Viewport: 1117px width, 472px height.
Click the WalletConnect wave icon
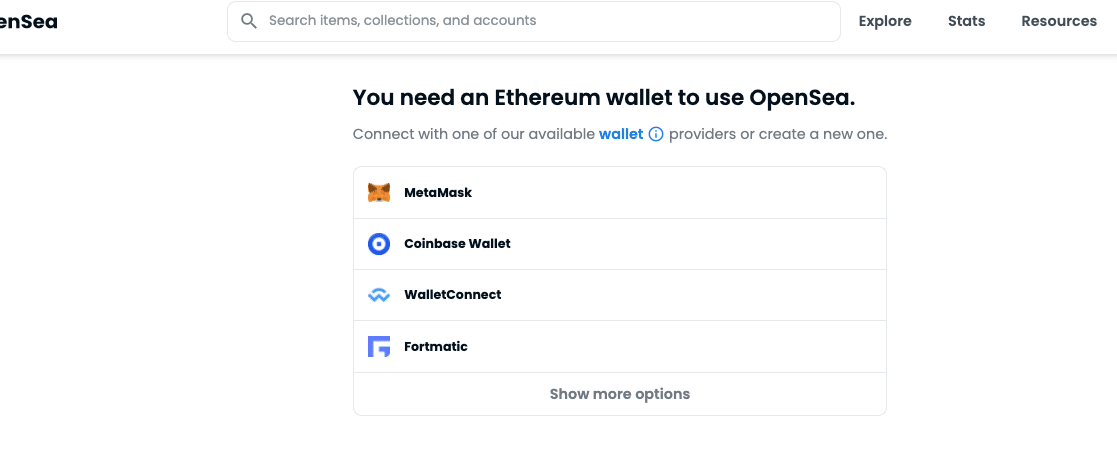tap(379, 295)
